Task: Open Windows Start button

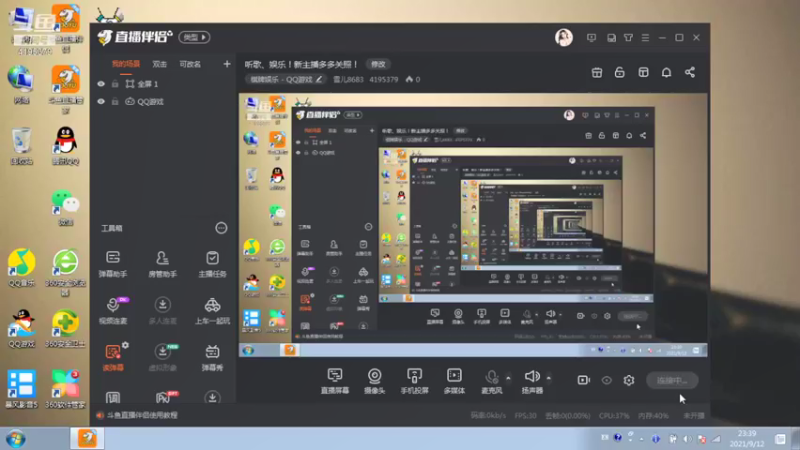Action: click(x=16, y=439)
